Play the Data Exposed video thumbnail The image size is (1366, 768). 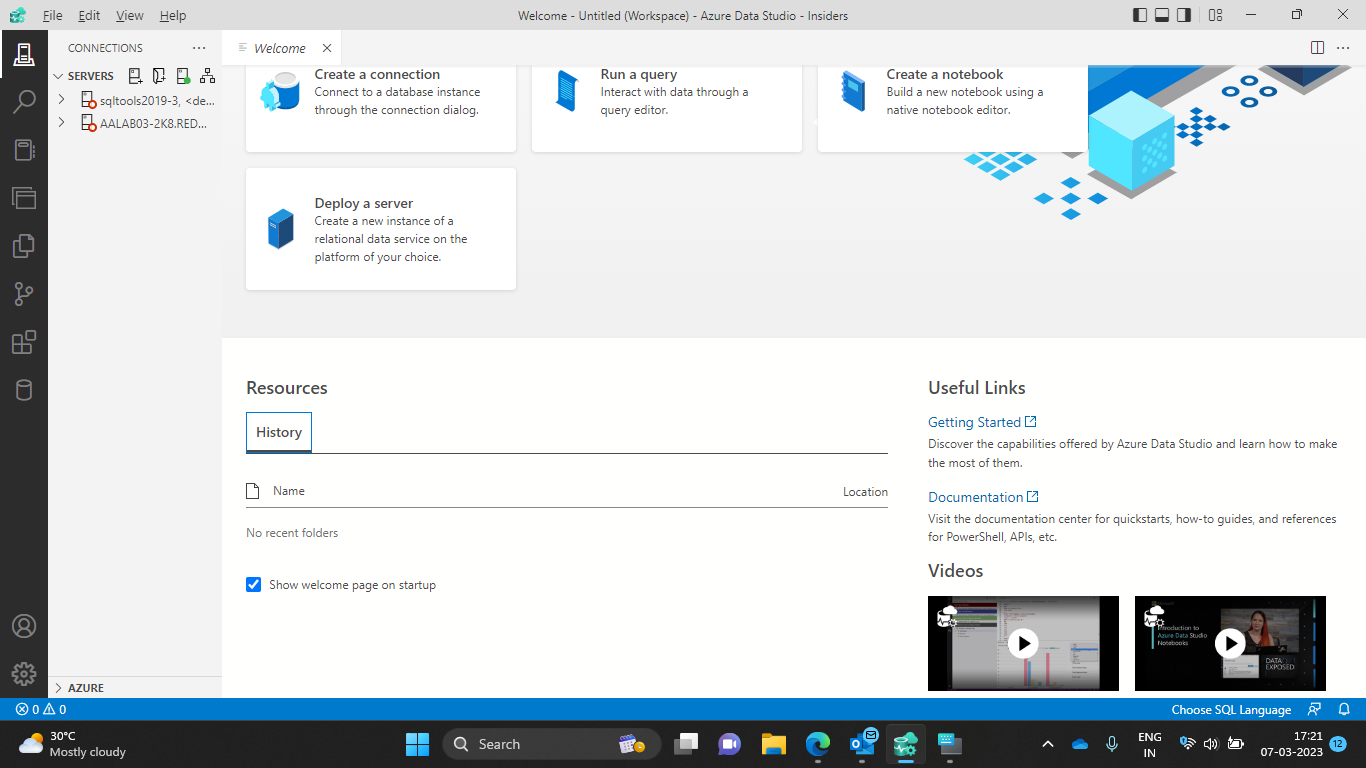1230,644
